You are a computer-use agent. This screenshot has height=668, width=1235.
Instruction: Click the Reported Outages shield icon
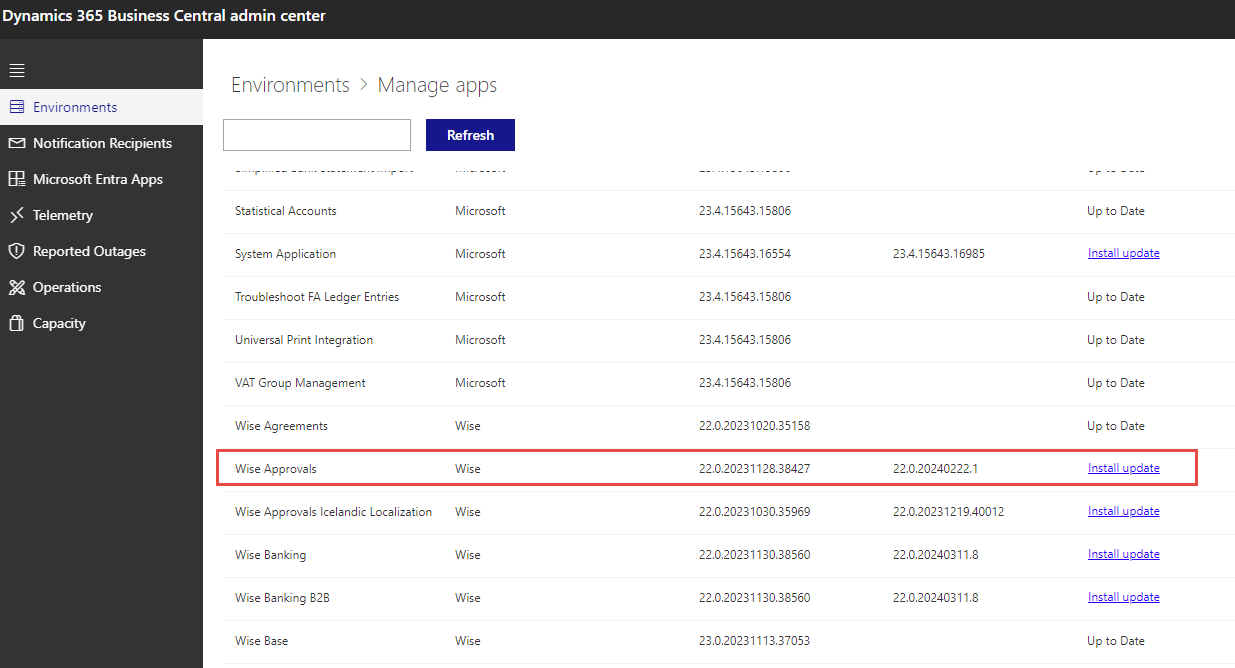pos(16,251)
